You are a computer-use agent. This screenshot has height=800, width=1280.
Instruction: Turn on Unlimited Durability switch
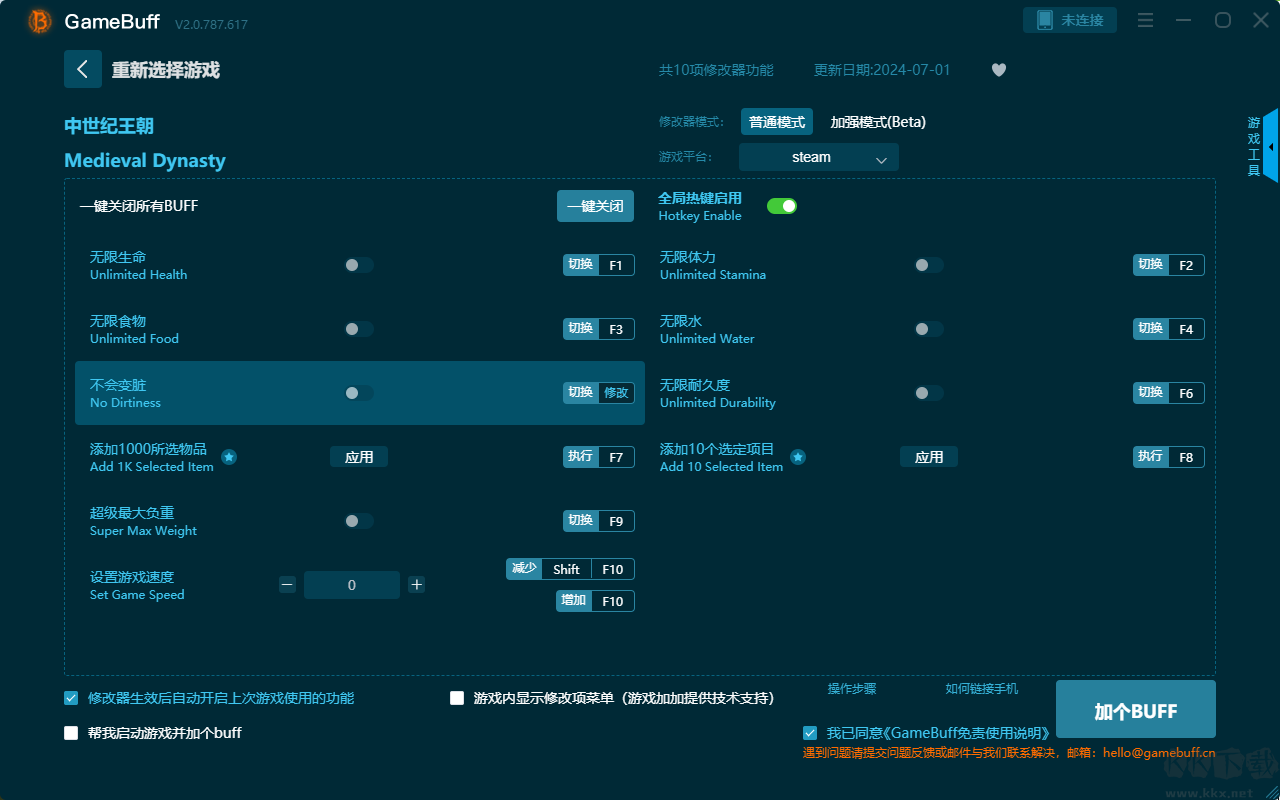point(929,393)
